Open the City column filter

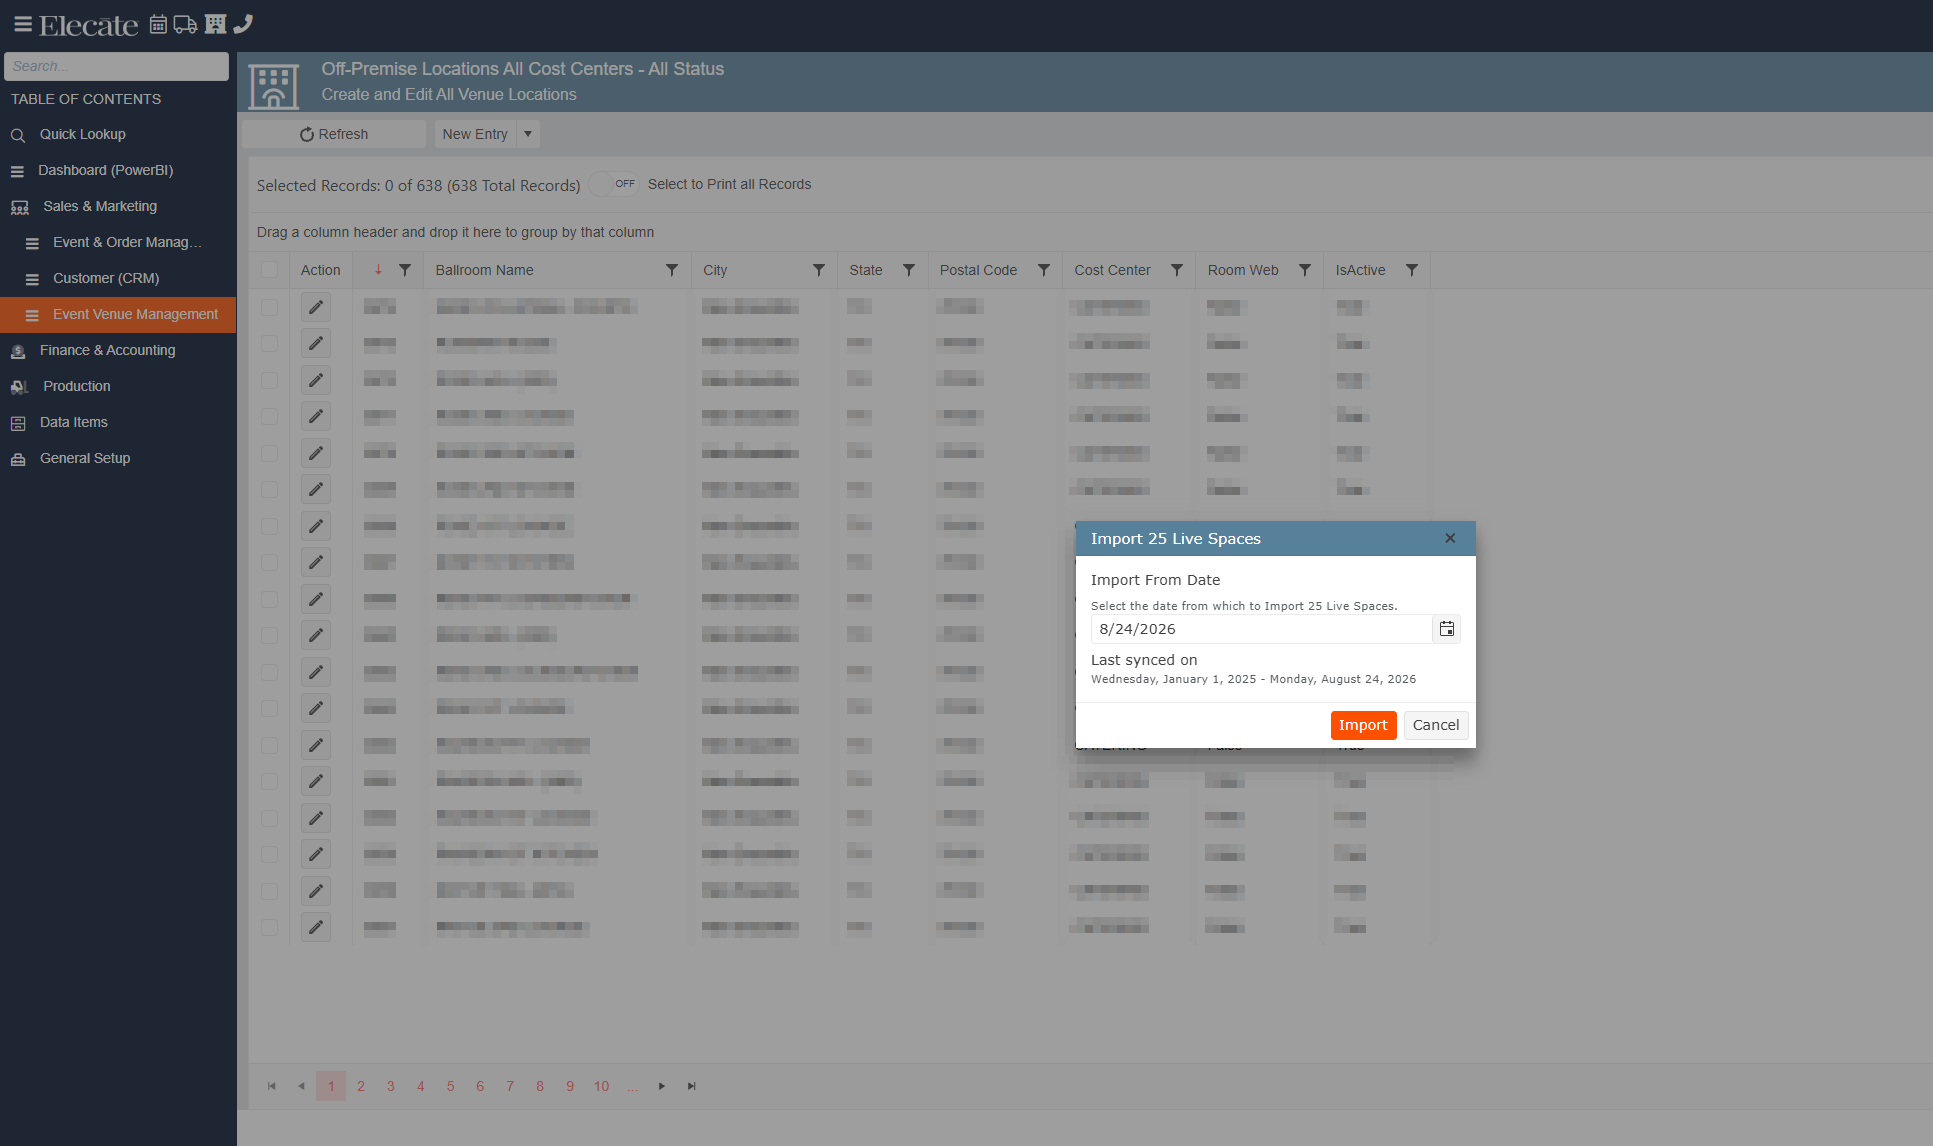[x=819, y=270]
